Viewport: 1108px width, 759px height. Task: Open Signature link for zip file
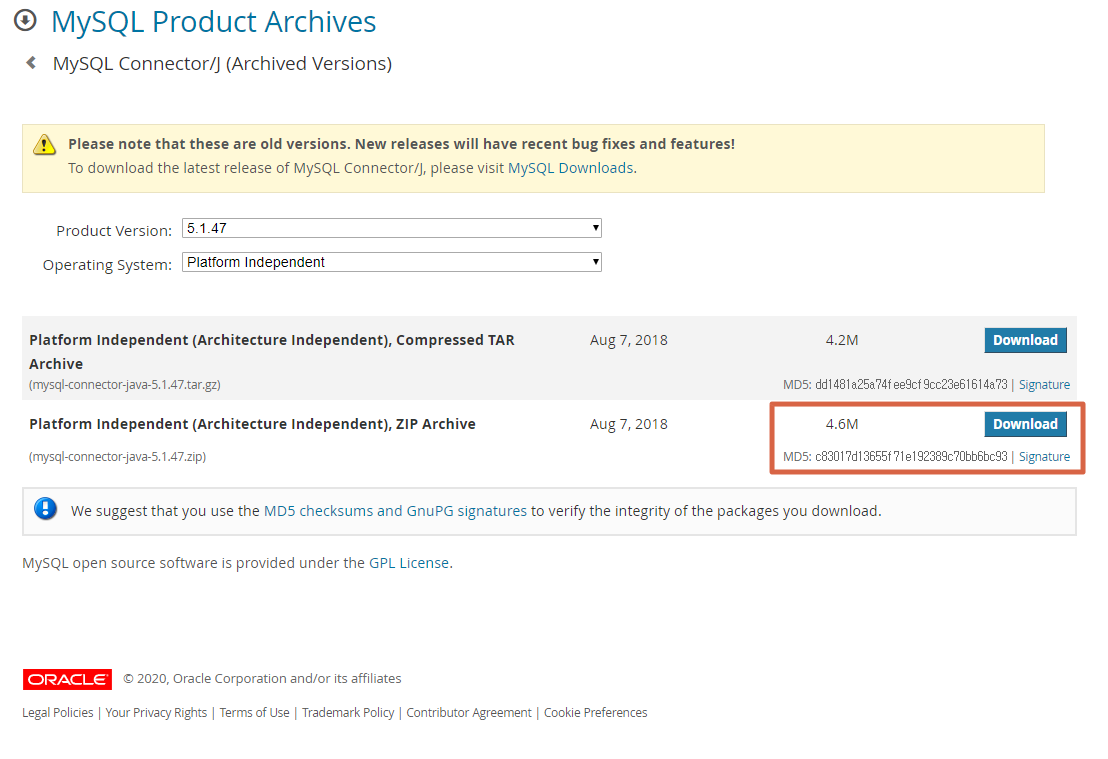tap(1044, 457)
